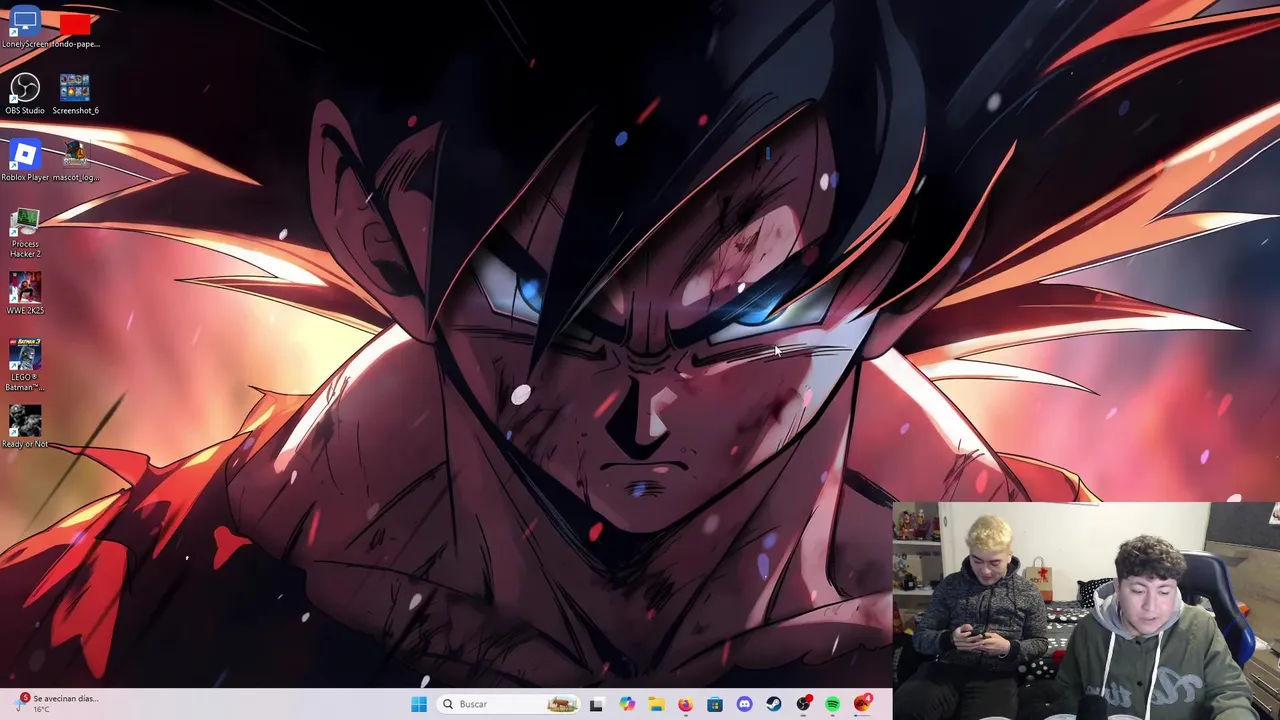Open Steam from the taskbar

(774, 704)
